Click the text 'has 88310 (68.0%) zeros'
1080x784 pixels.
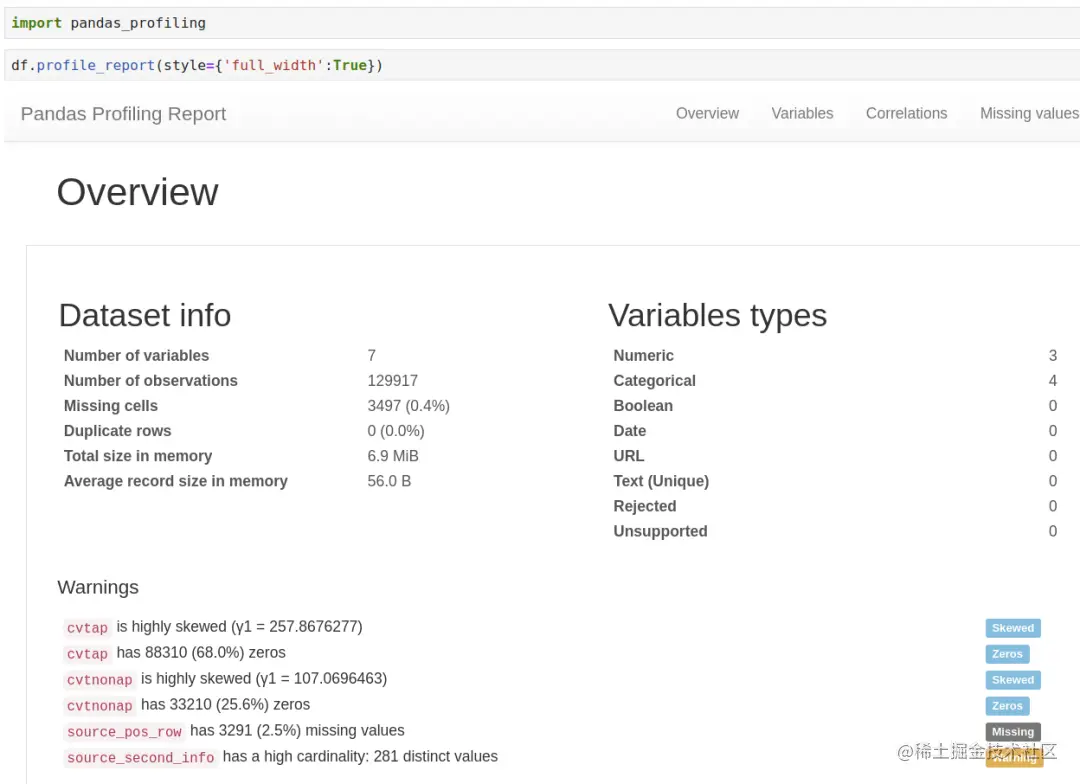(x=200, y=652)
